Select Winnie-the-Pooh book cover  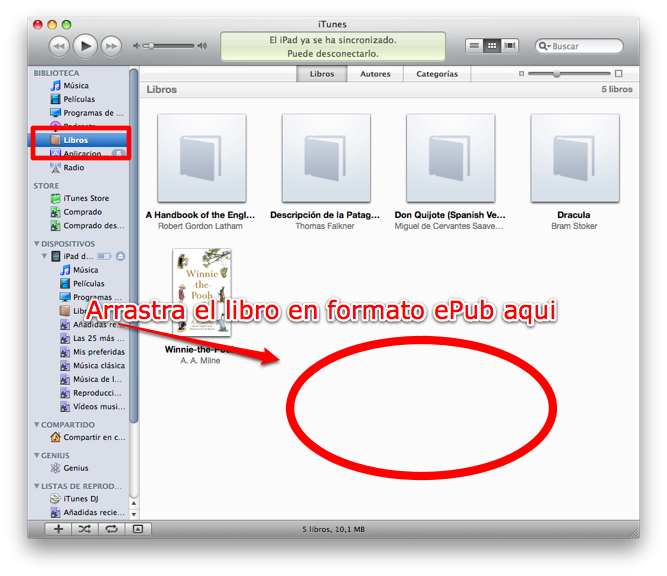(202, 293)
